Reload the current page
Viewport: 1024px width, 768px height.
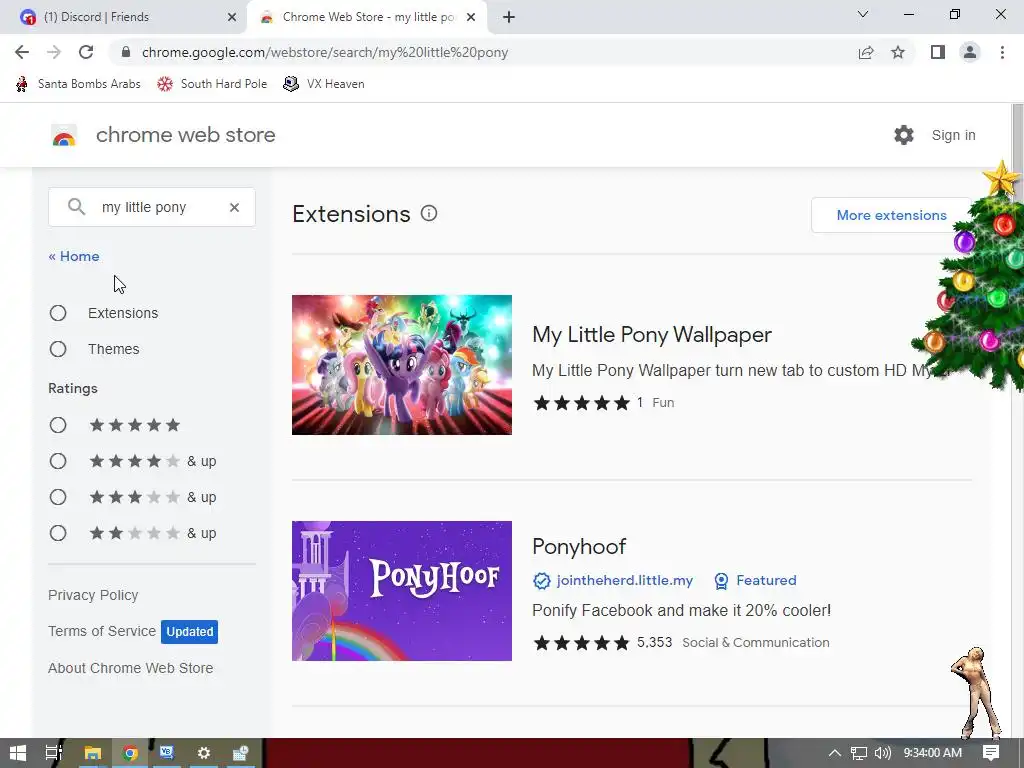(x=86, y=52)
